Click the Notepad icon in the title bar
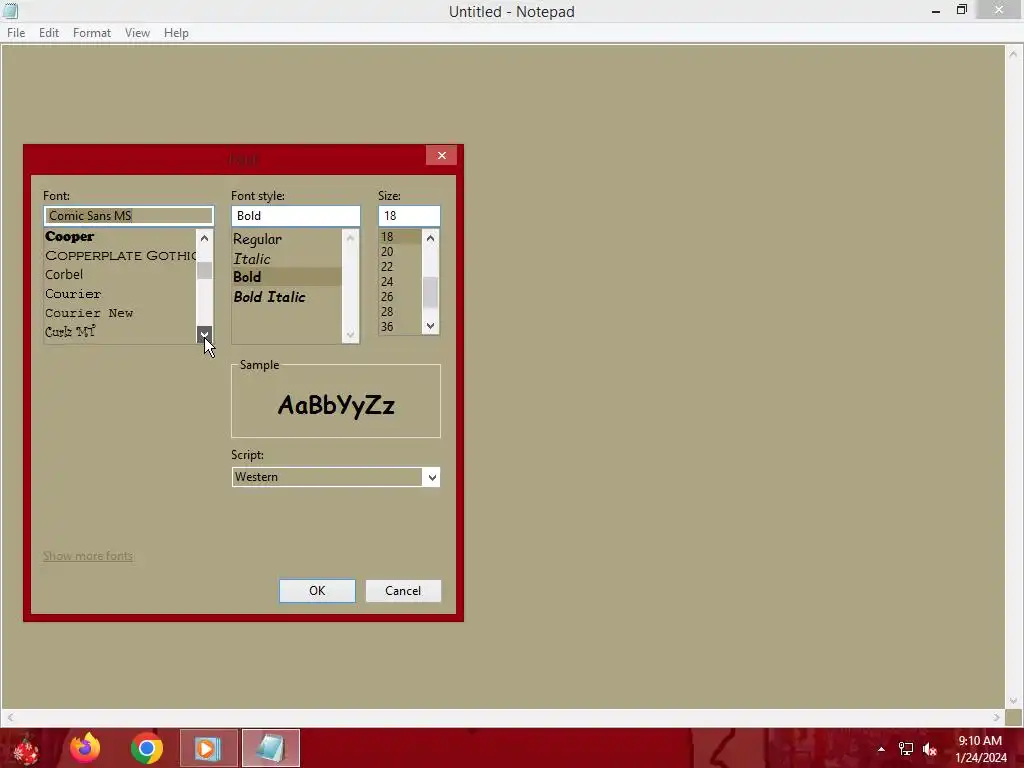 click(x=10, y=11)
